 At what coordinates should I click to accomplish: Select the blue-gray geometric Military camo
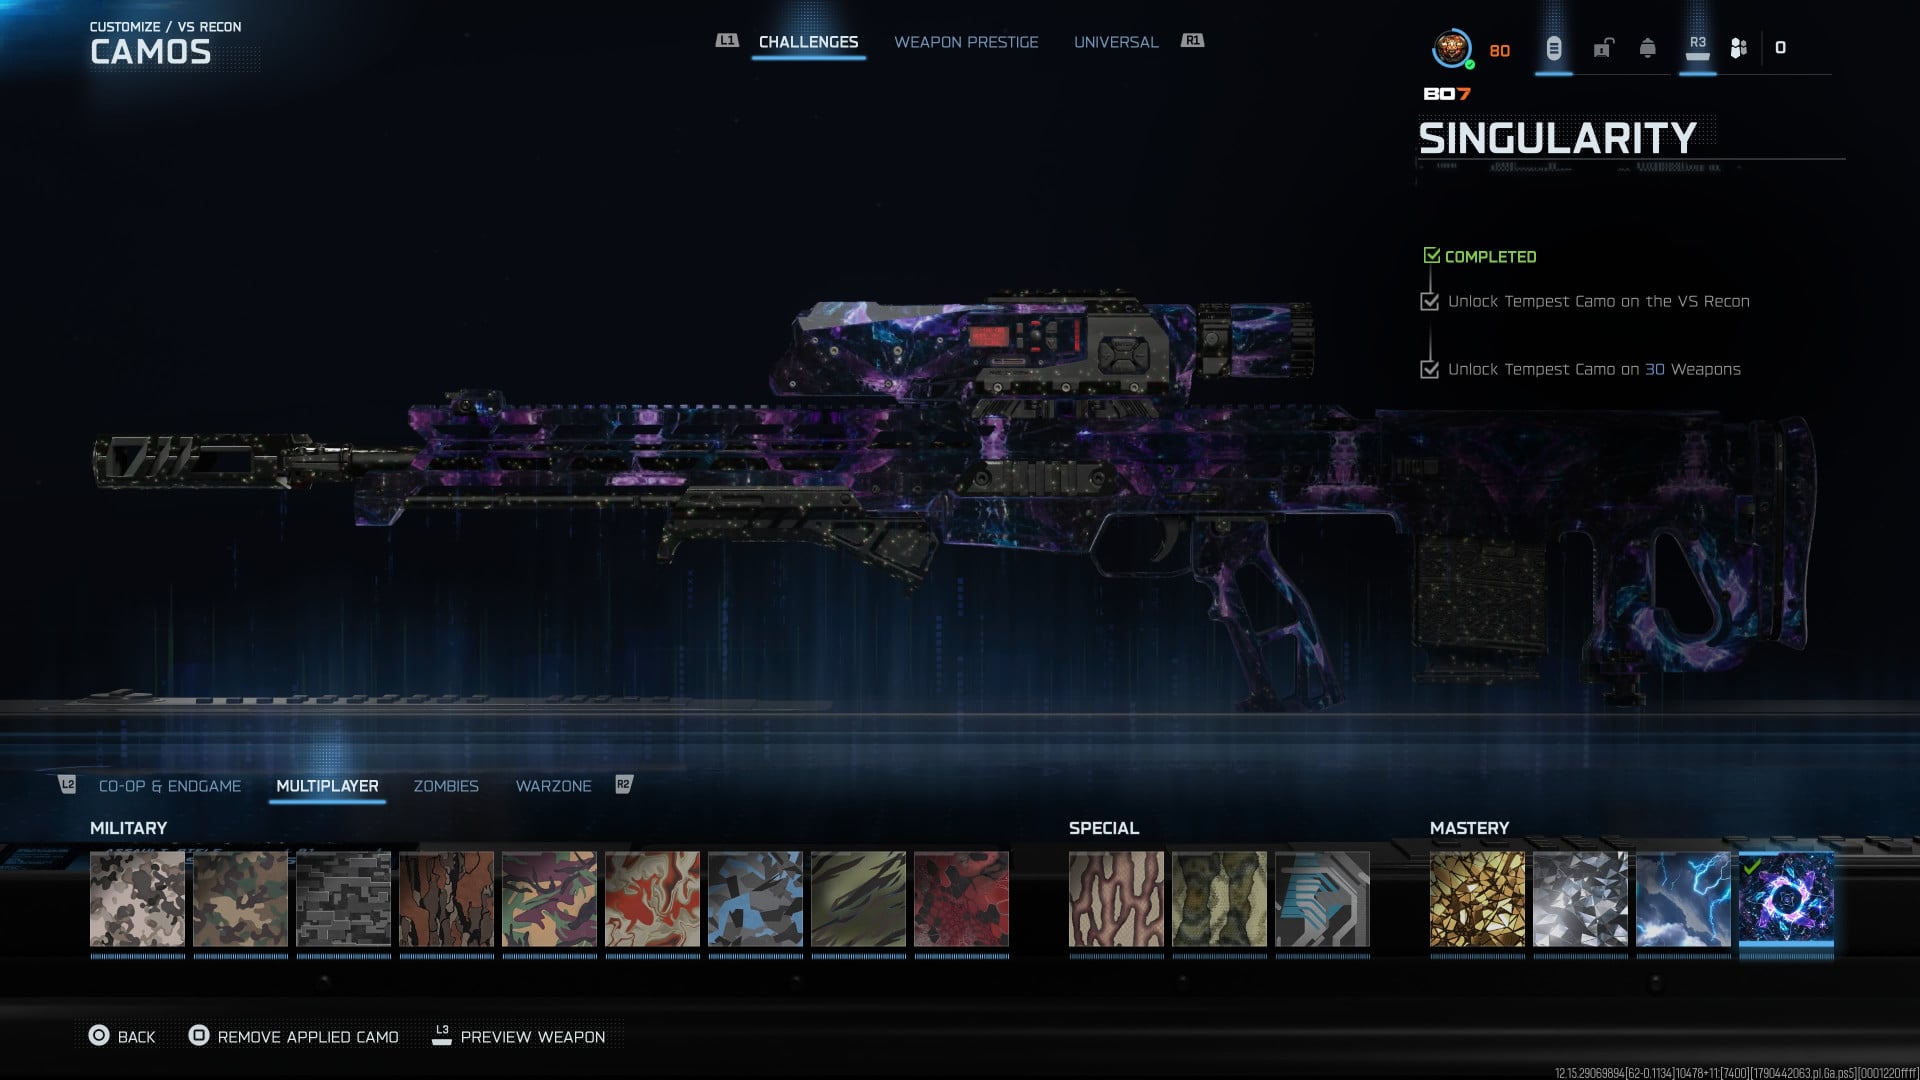(755, 899)
